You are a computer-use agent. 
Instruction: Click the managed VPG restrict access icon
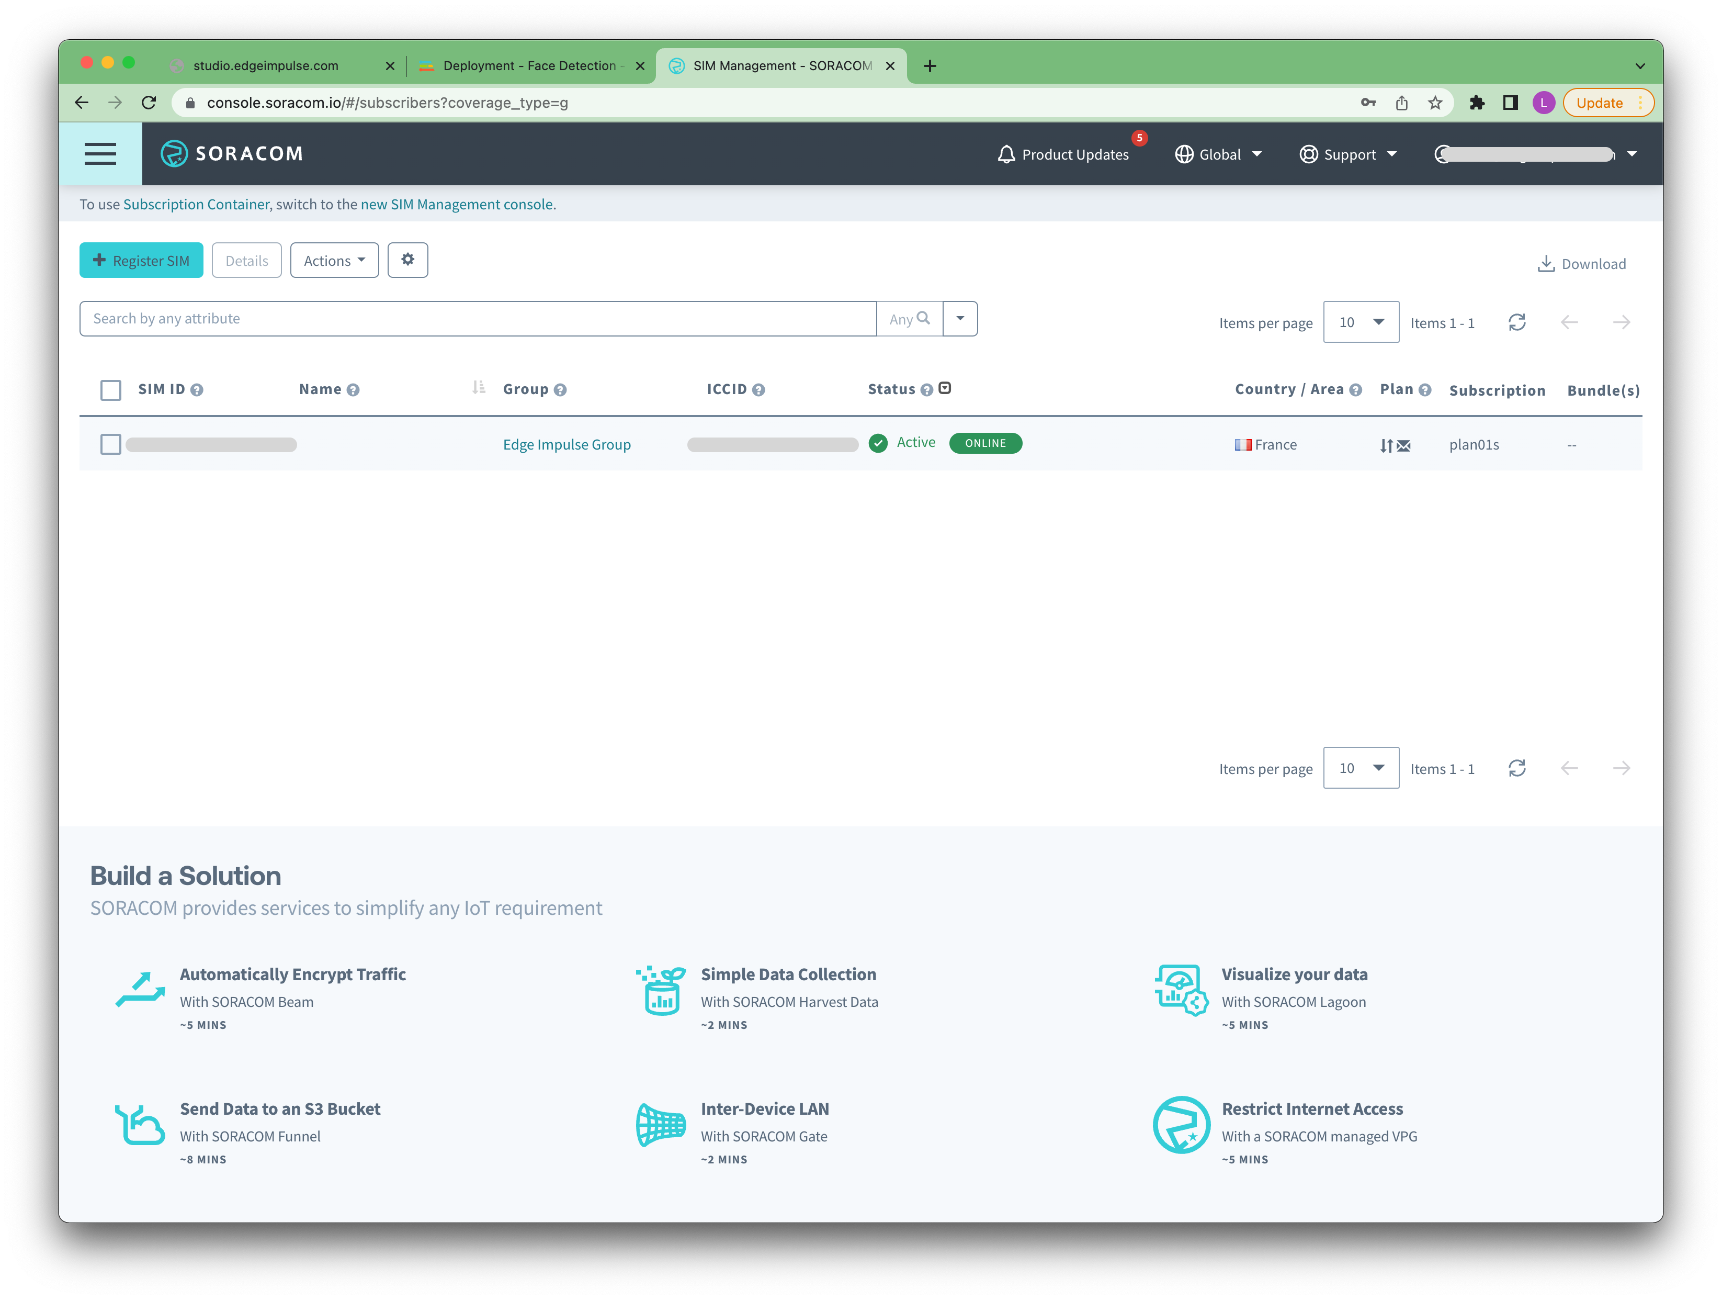coord(1182,1125)
